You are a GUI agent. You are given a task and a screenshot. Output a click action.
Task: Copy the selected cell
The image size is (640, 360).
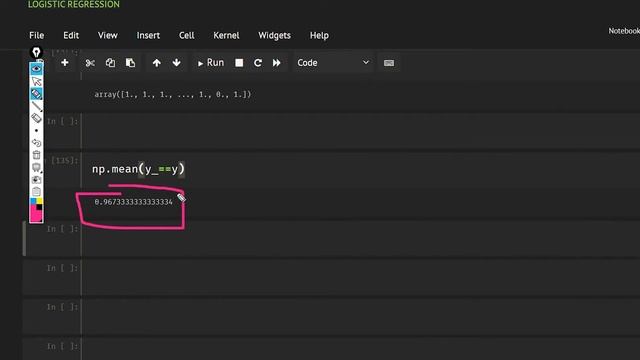110,63
